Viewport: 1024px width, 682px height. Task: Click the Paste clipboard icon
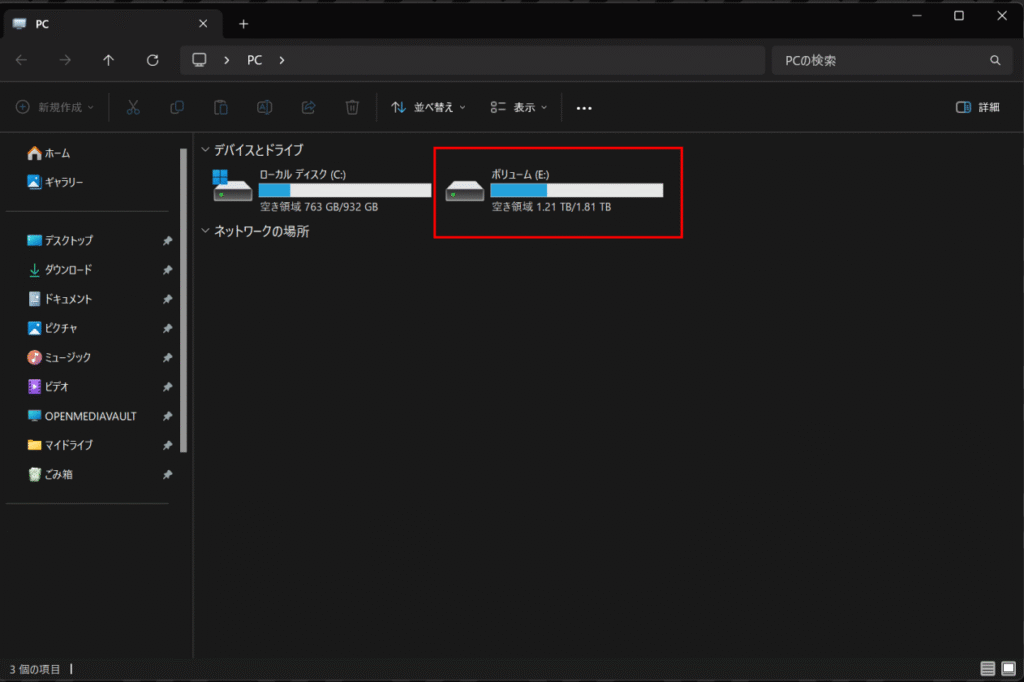coord(221,107)
